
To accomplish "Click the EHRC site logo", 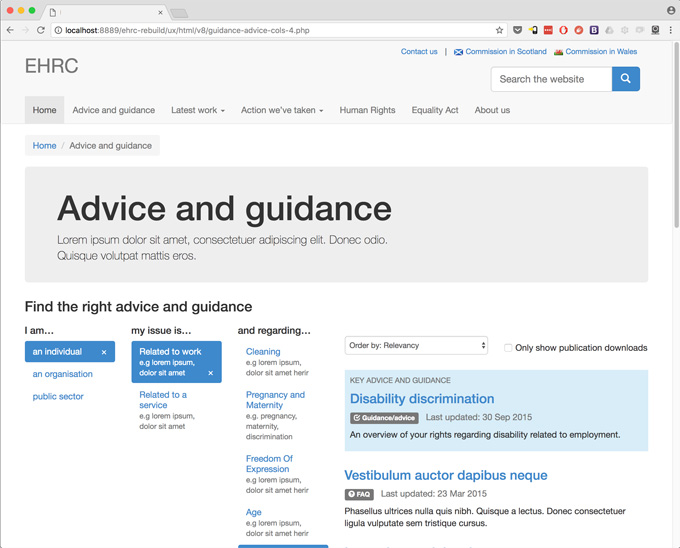I will pyautogui.click(x=51, y=66).
